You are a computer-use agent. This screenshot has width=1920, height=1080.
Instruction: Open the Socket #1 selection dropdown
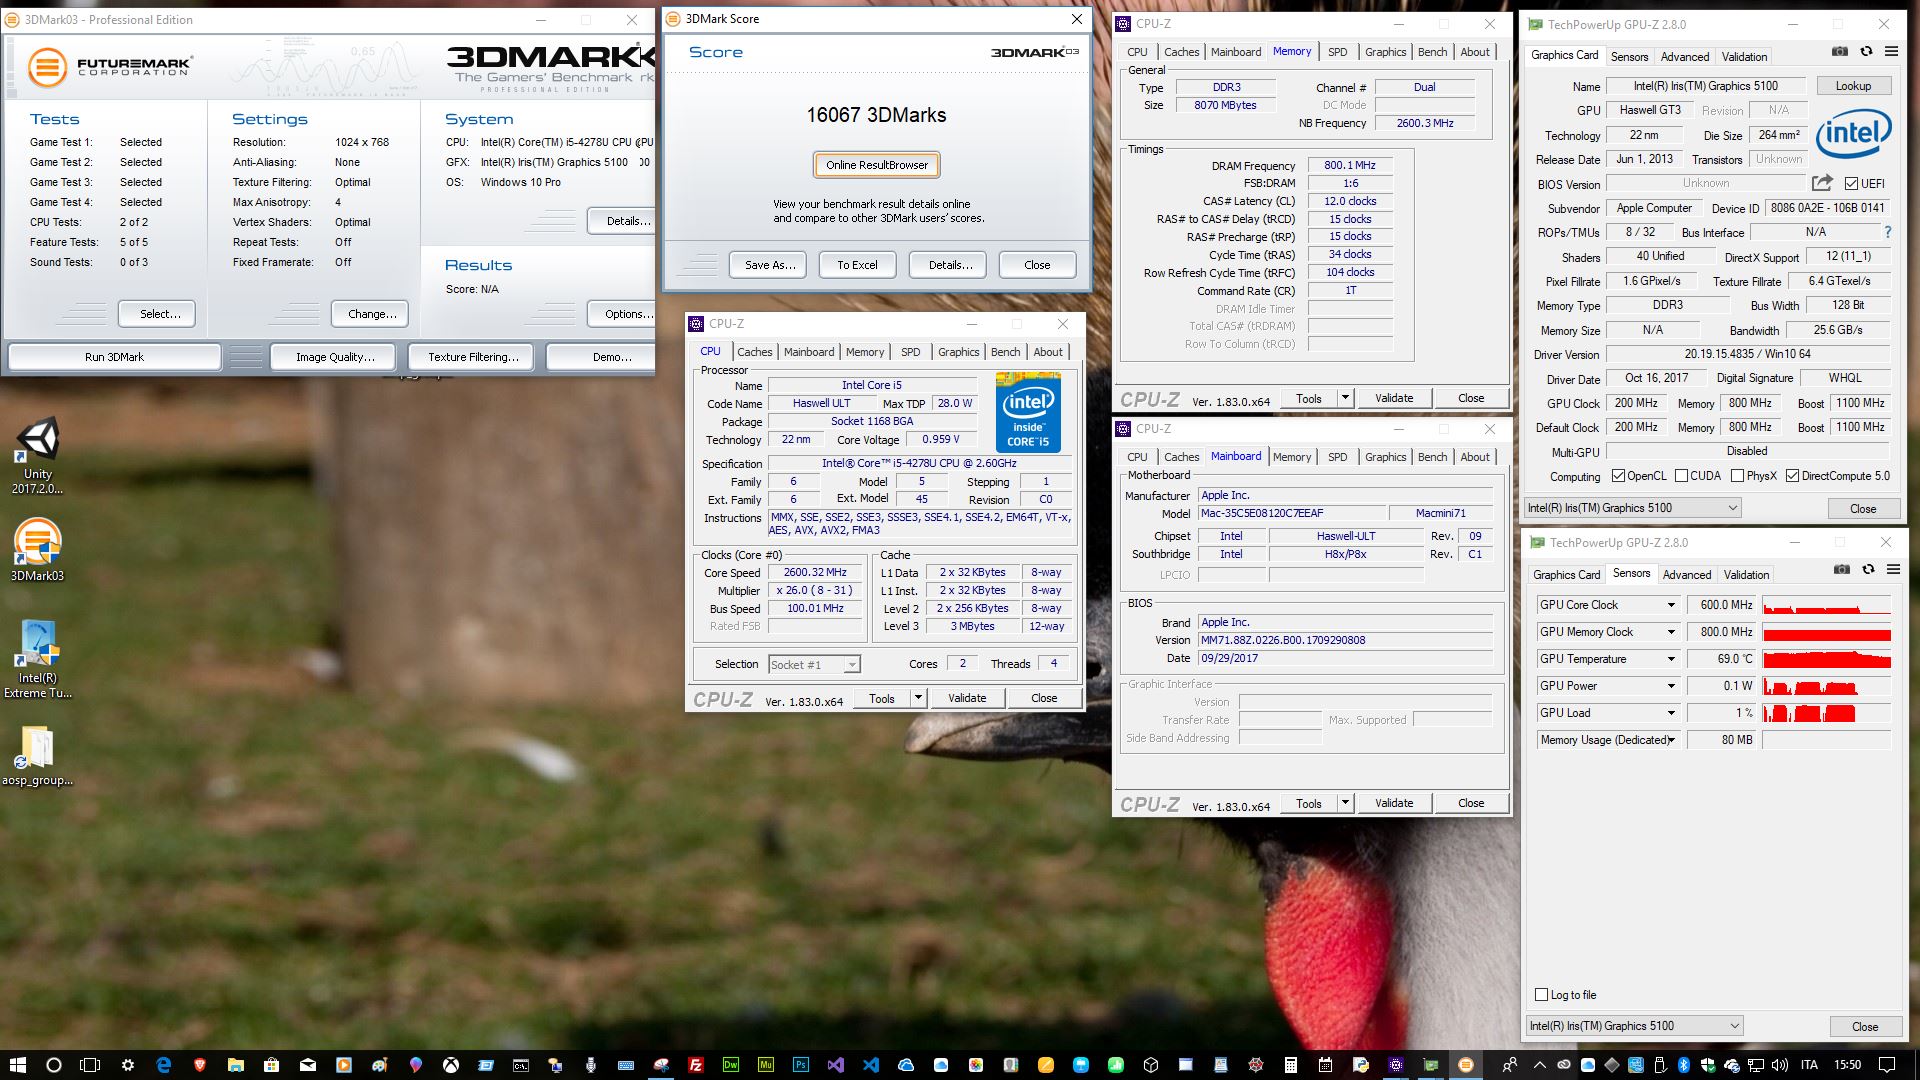pos(814,664)
